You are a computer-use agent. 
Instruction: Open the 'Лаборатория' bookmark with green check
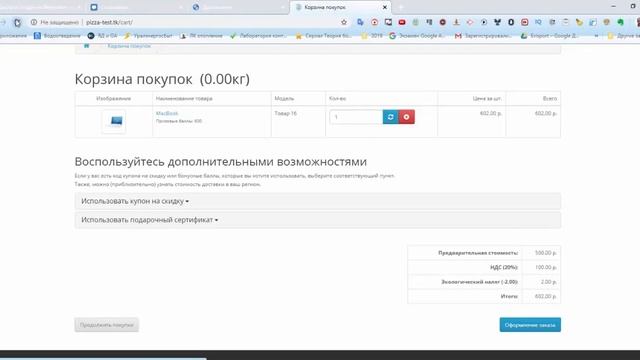[x=258, y=36]
